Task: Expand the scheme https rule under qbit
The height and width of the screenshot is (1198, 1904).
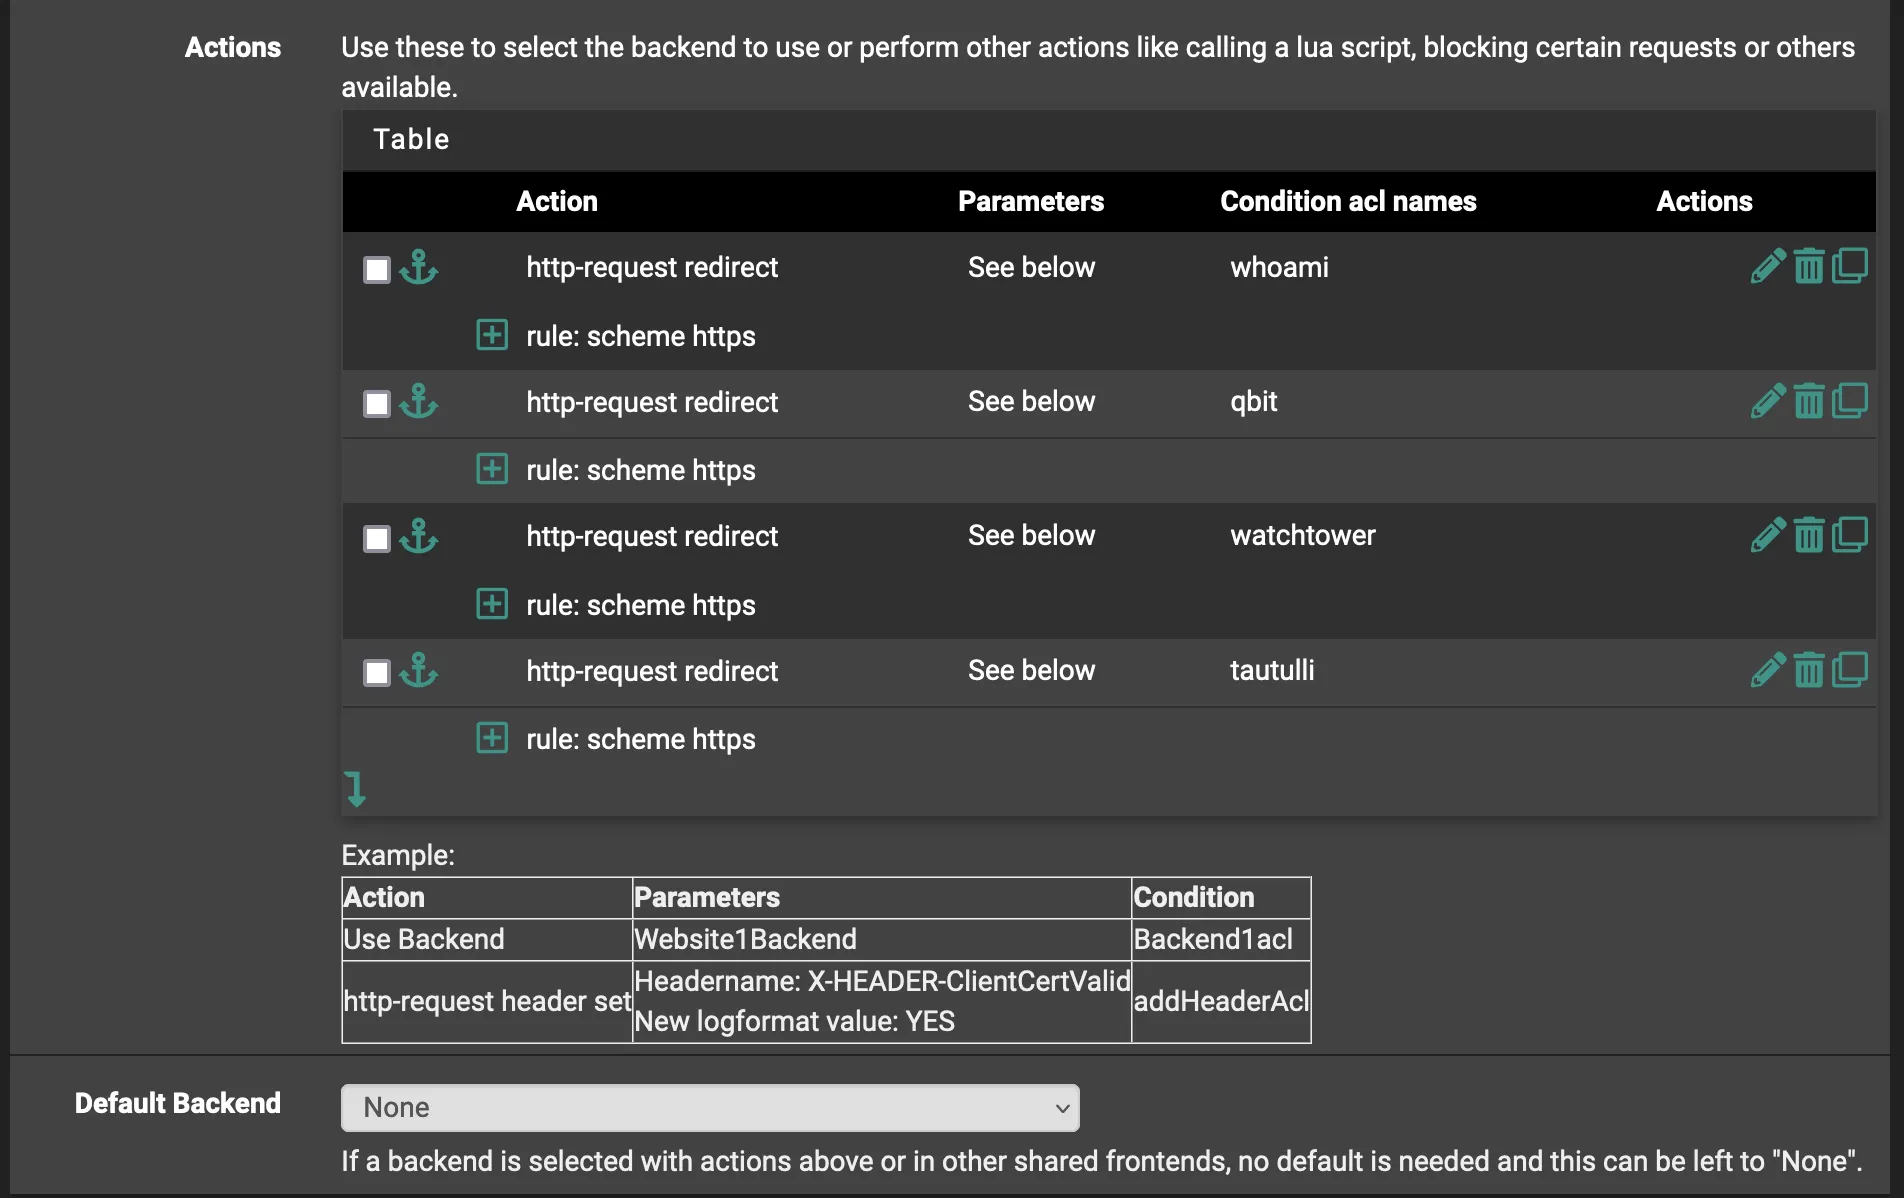Action: click(x=492, y=468)
